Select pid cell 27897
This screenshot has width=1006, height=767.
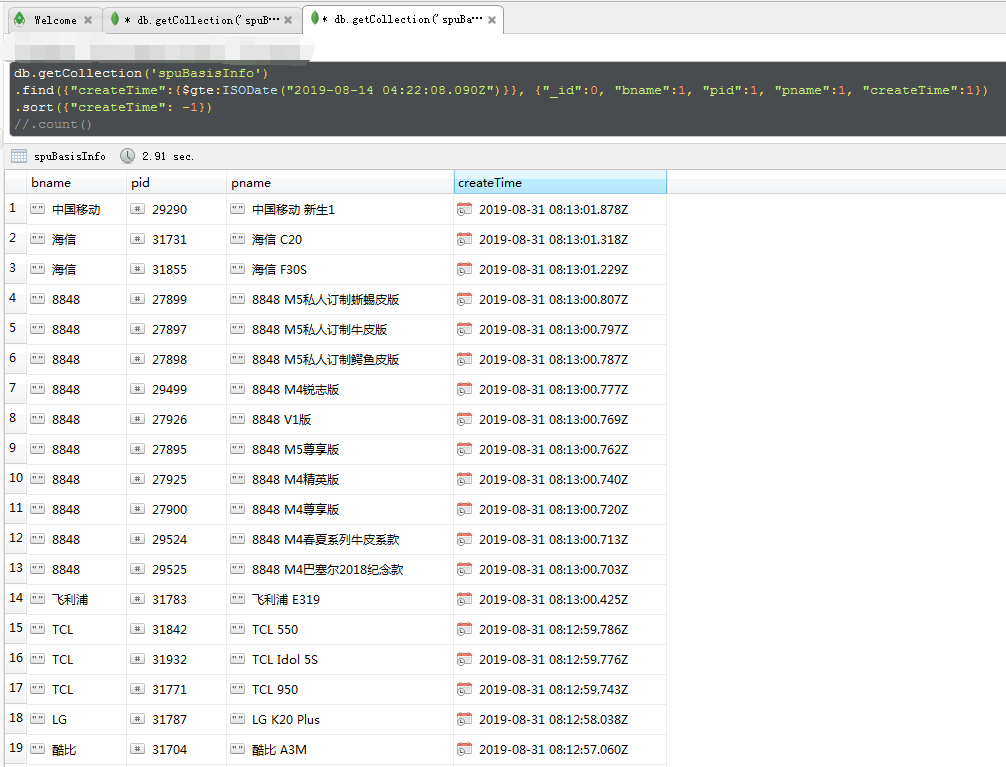click(x=176, y=329)
